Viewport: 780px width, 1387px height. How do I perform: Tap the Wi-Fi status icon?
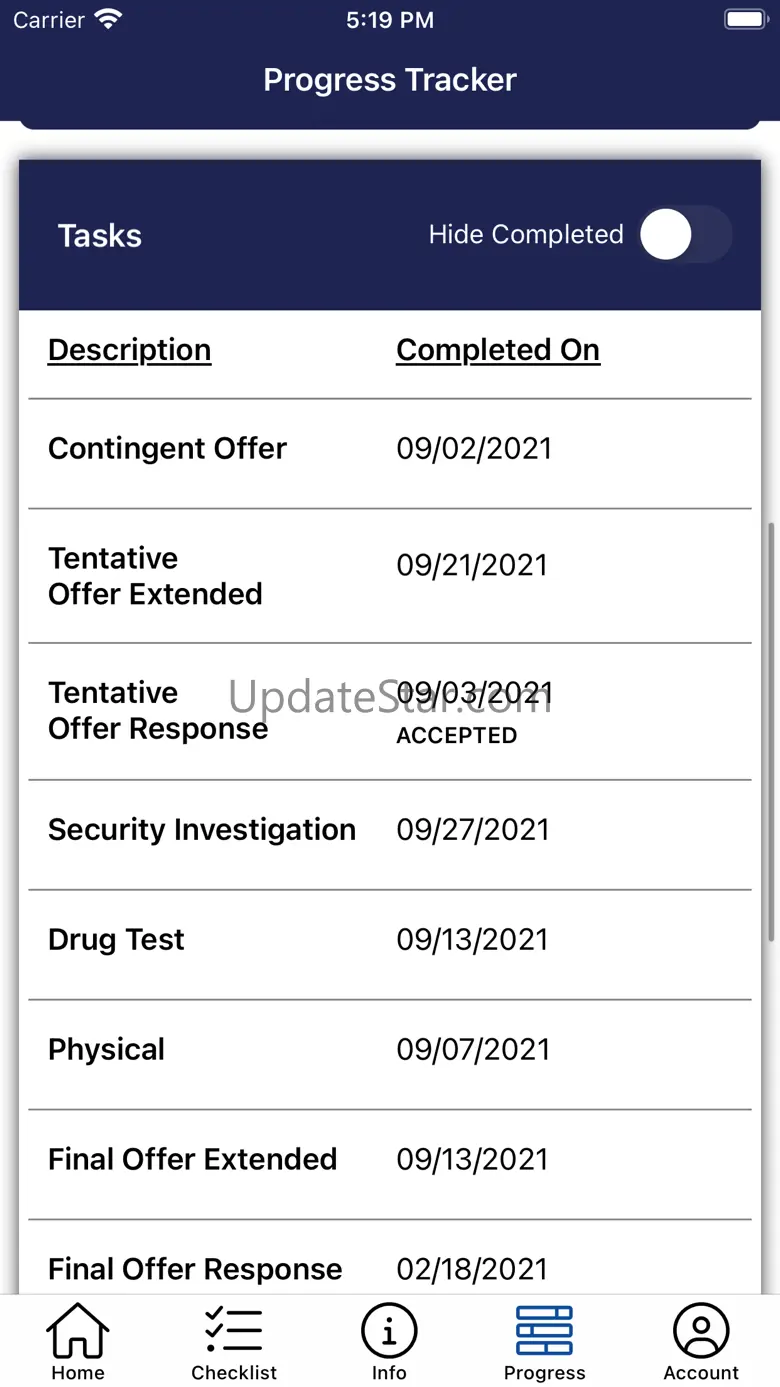[107, 20]
